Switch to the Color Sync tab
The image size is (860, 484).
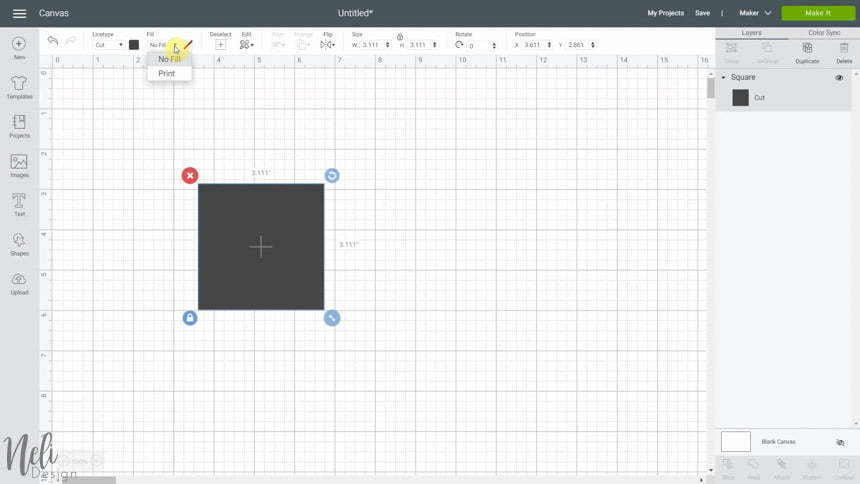point(824,33)
